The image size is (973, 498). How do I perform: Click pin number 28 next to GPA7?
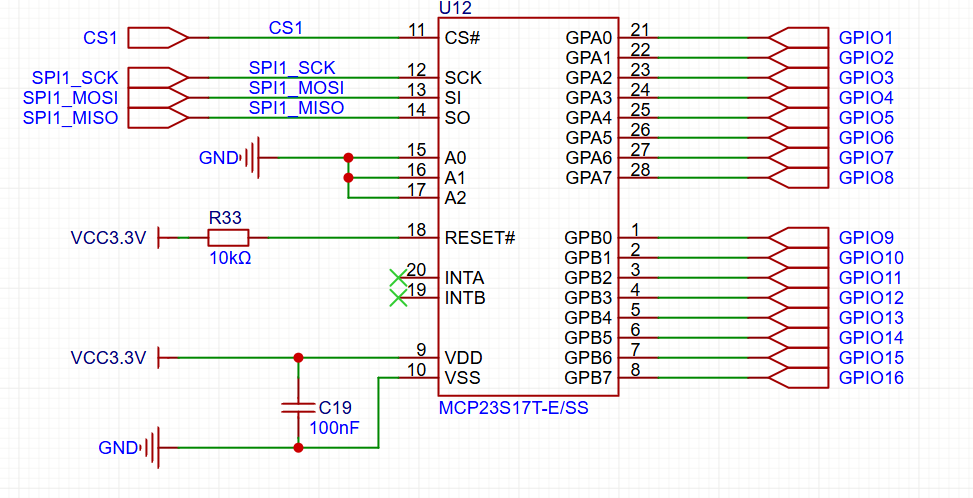click(640, 170)
